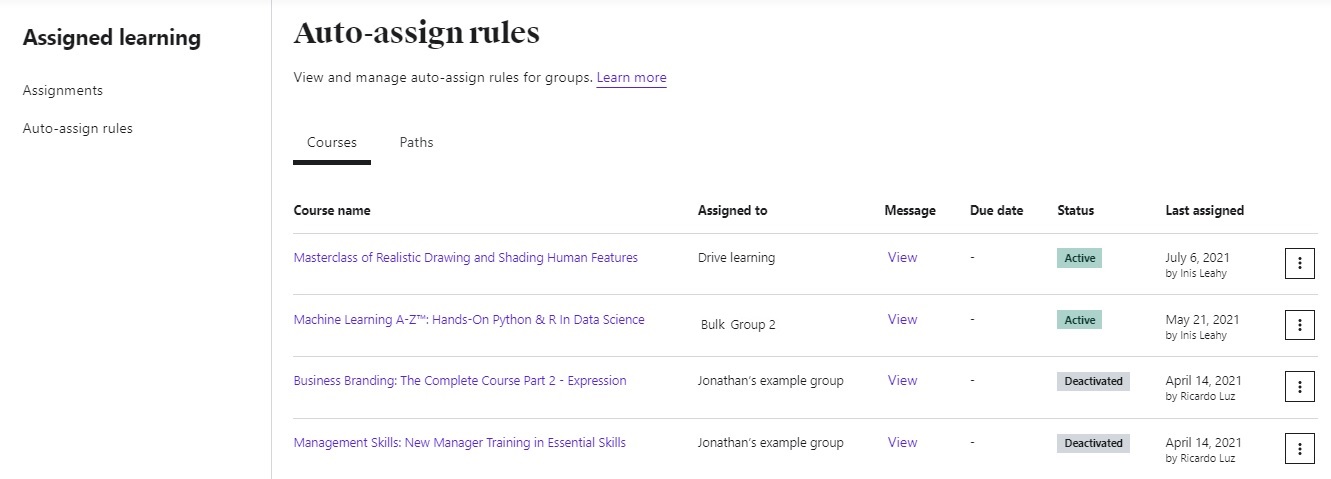Open Business Branding Complete Course link
This screenshot has height=479, width=1331.
[x=460, y=381]
